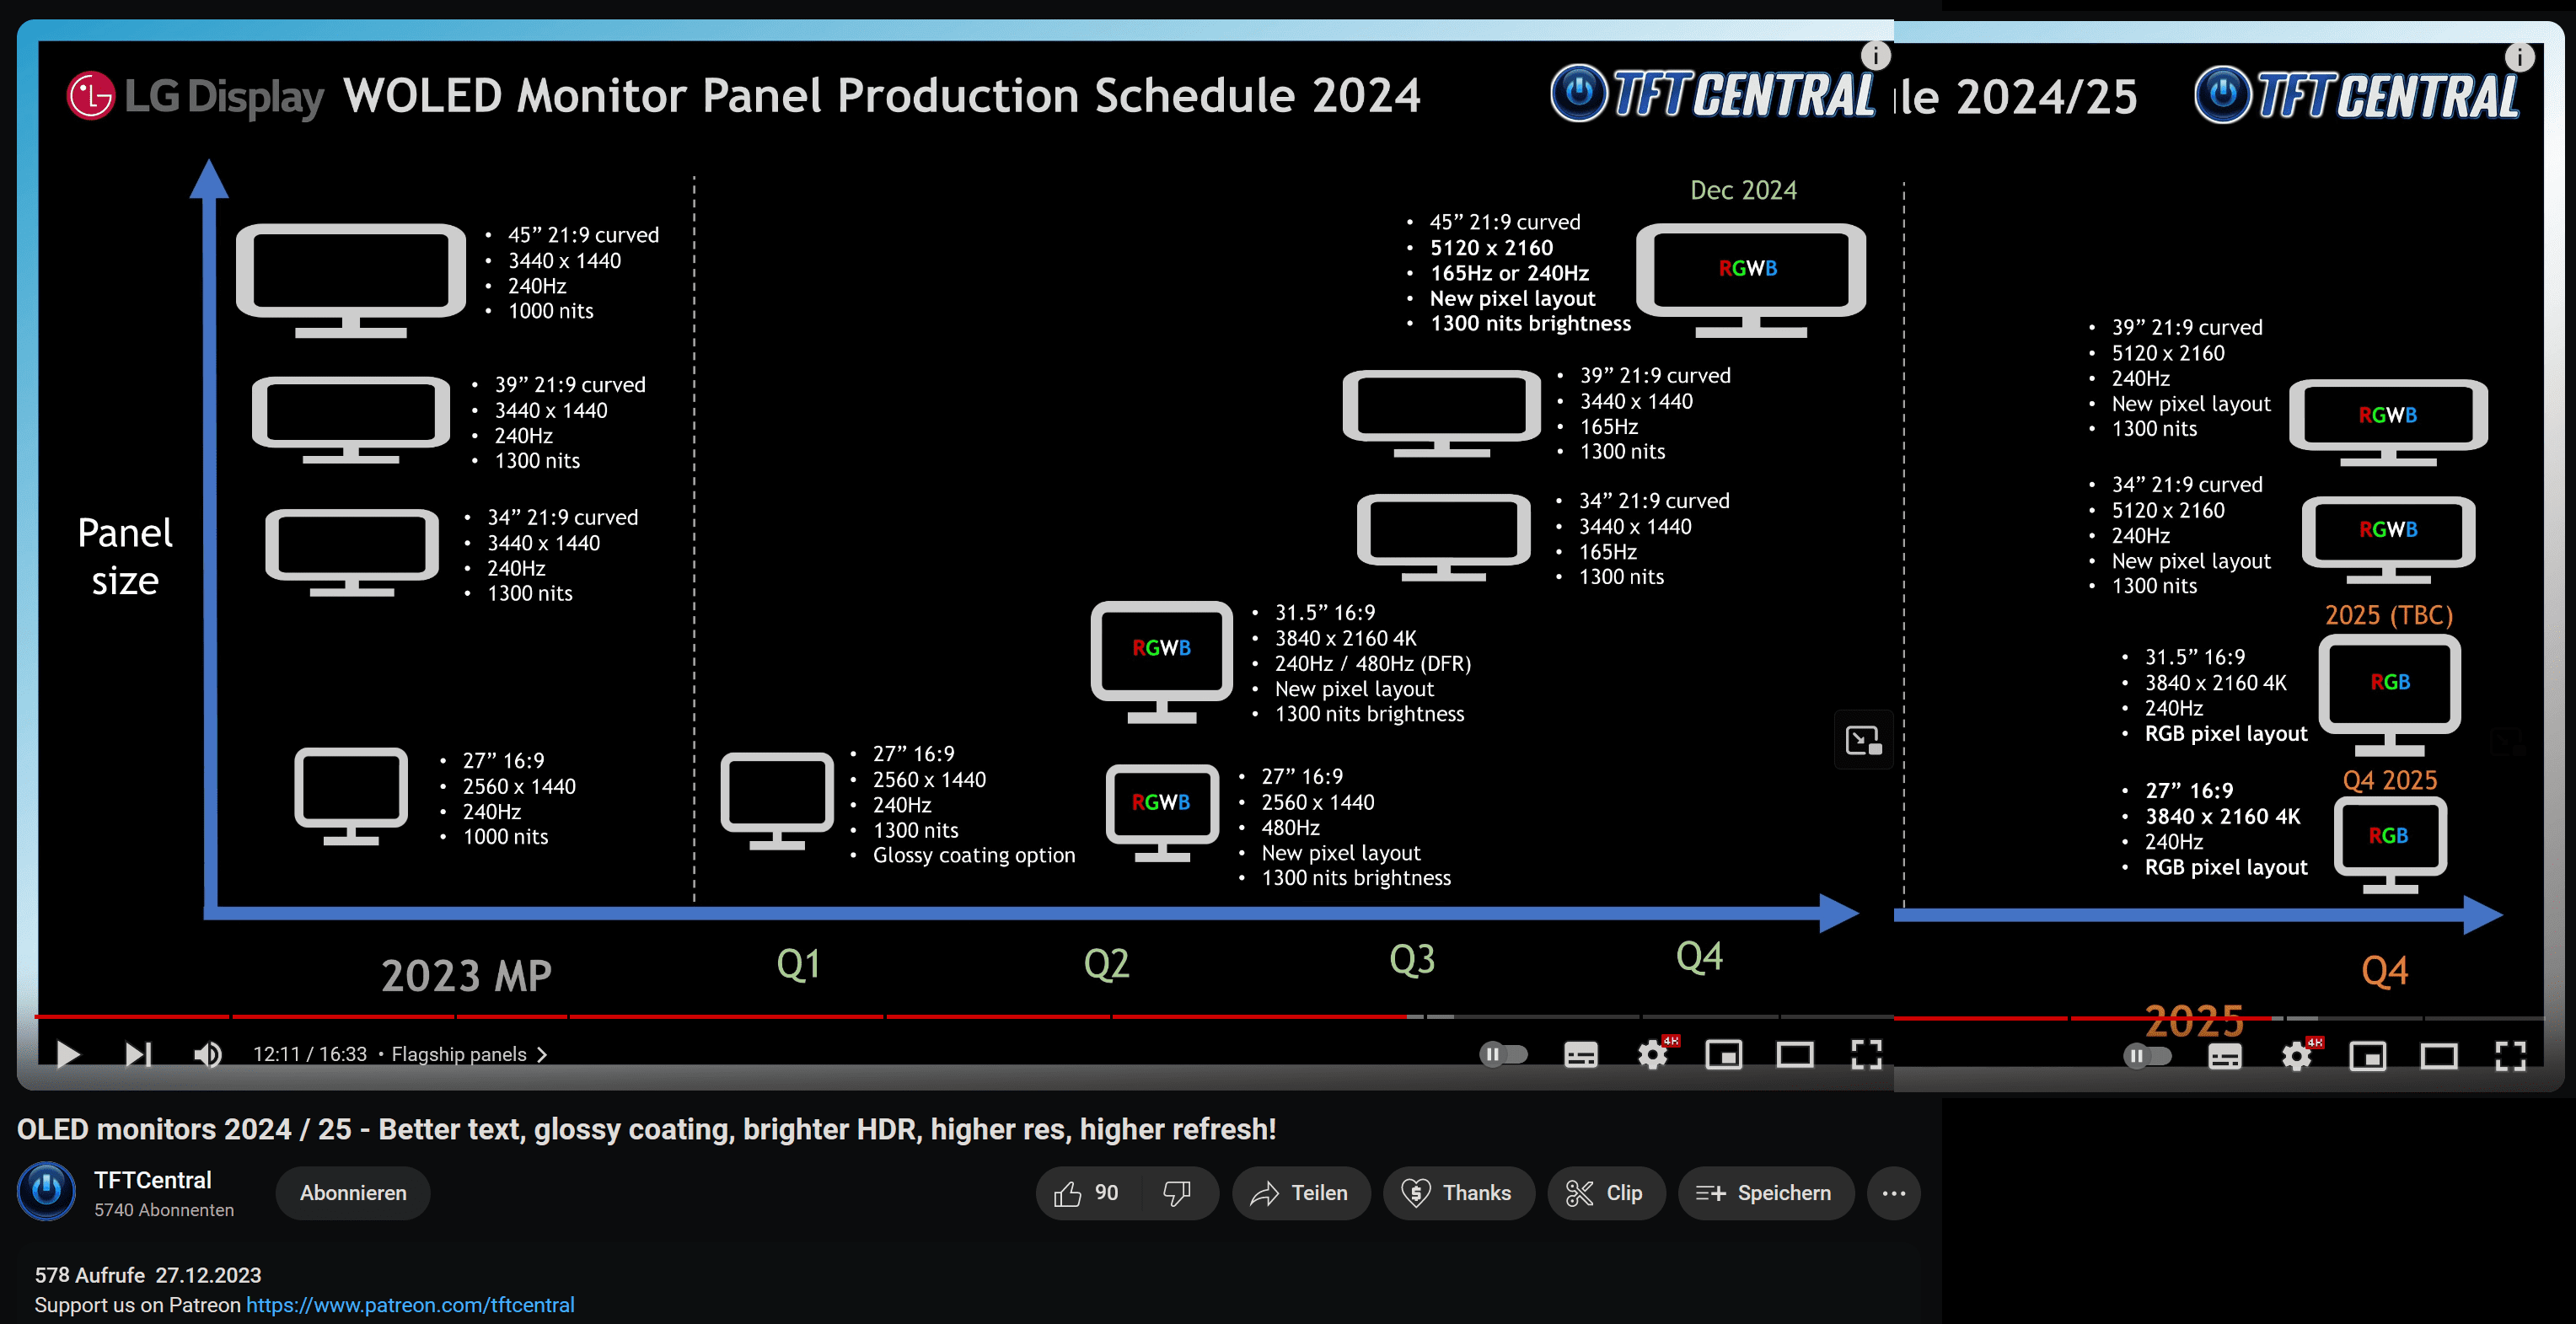2576x1324 pixels.
Task: Open the 'Flagship panels' chapter list
Action: [x=469, y=1054]
